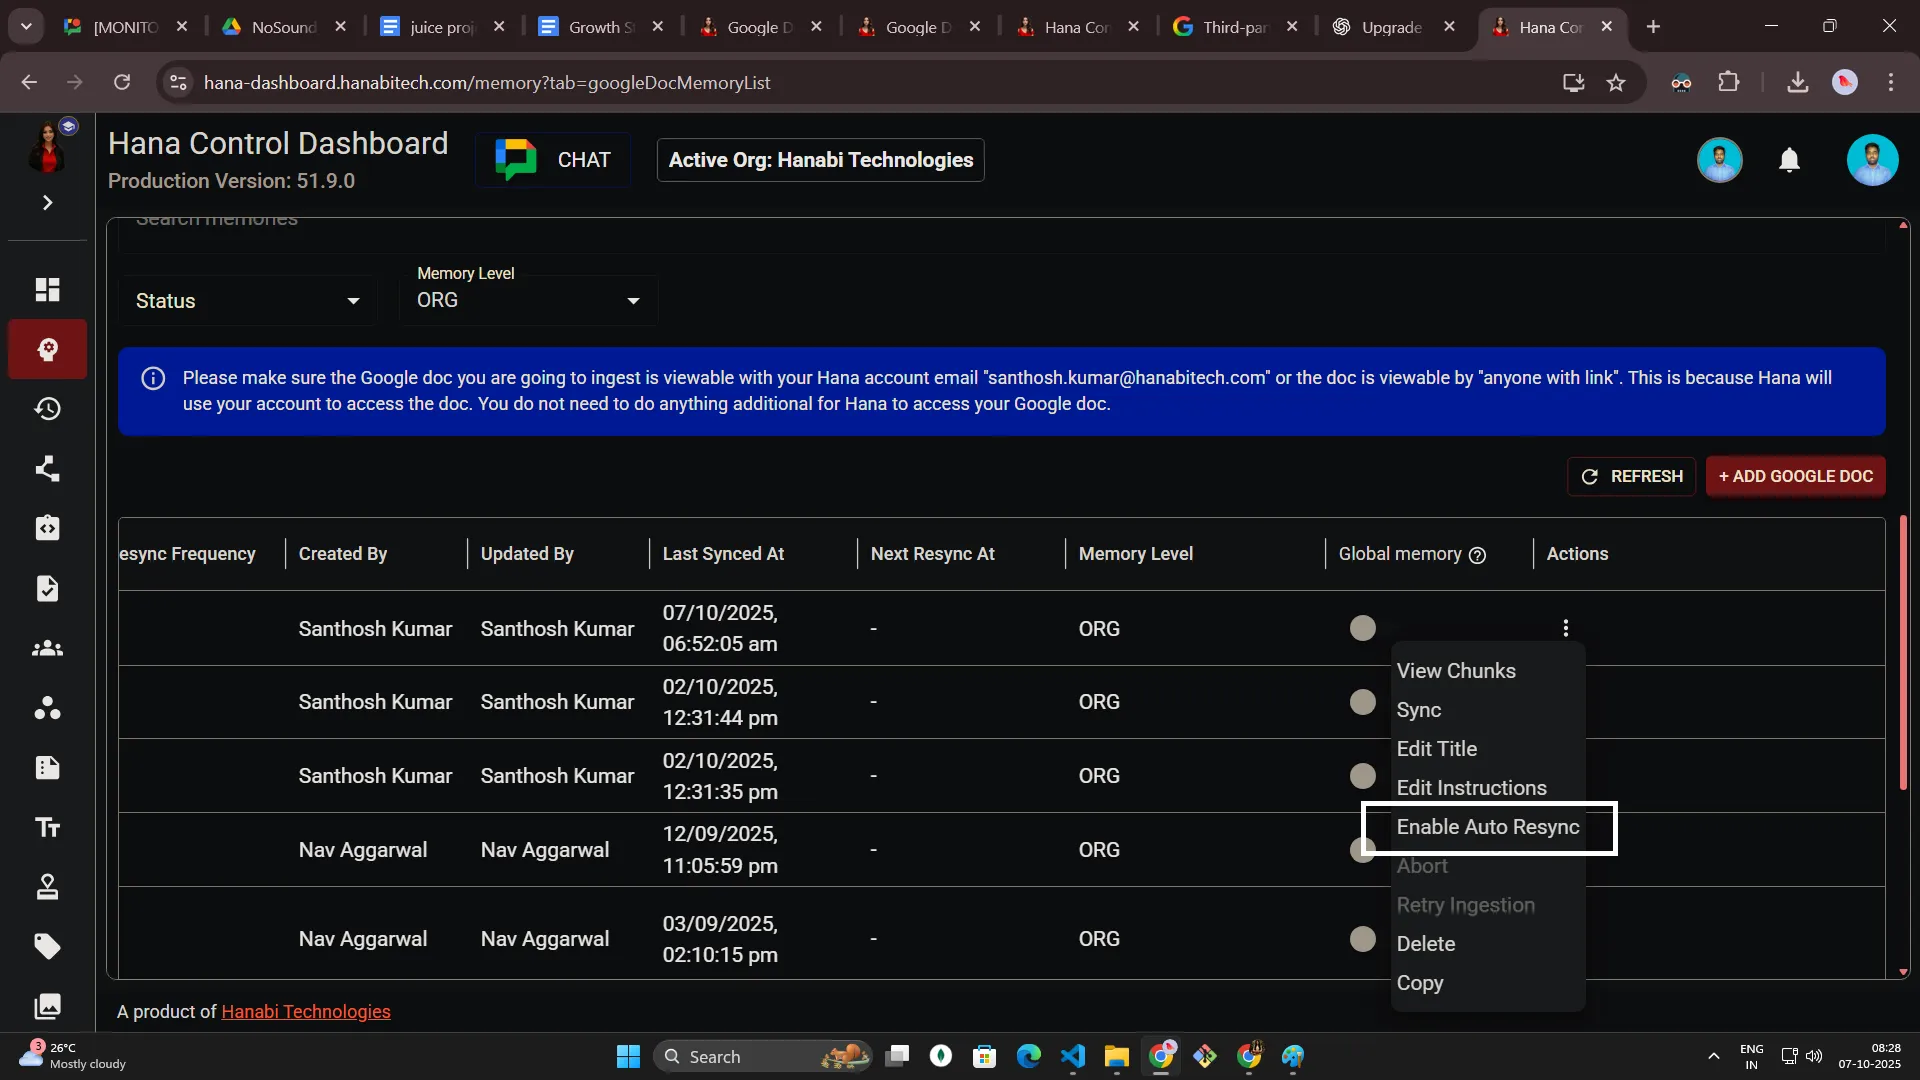Open the History clock icon in the sidebar
This screenshot has height=1080, width=1920.
(47, 409)
